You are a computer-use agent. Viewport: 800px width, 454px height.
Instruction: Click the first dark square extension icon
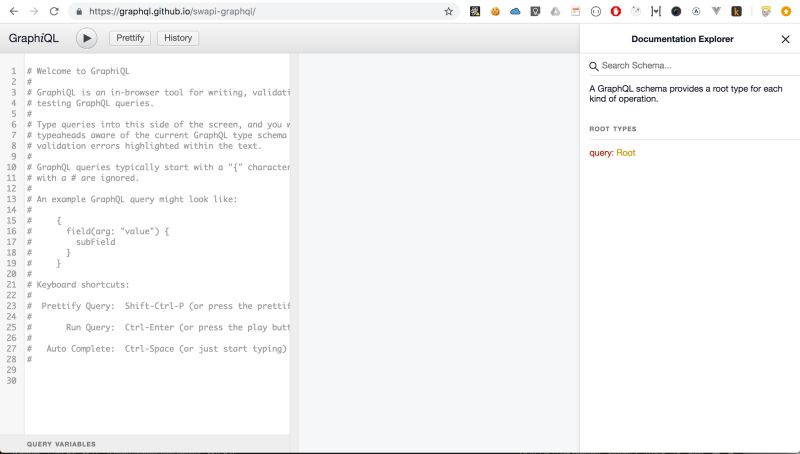(x=475, y=11)
